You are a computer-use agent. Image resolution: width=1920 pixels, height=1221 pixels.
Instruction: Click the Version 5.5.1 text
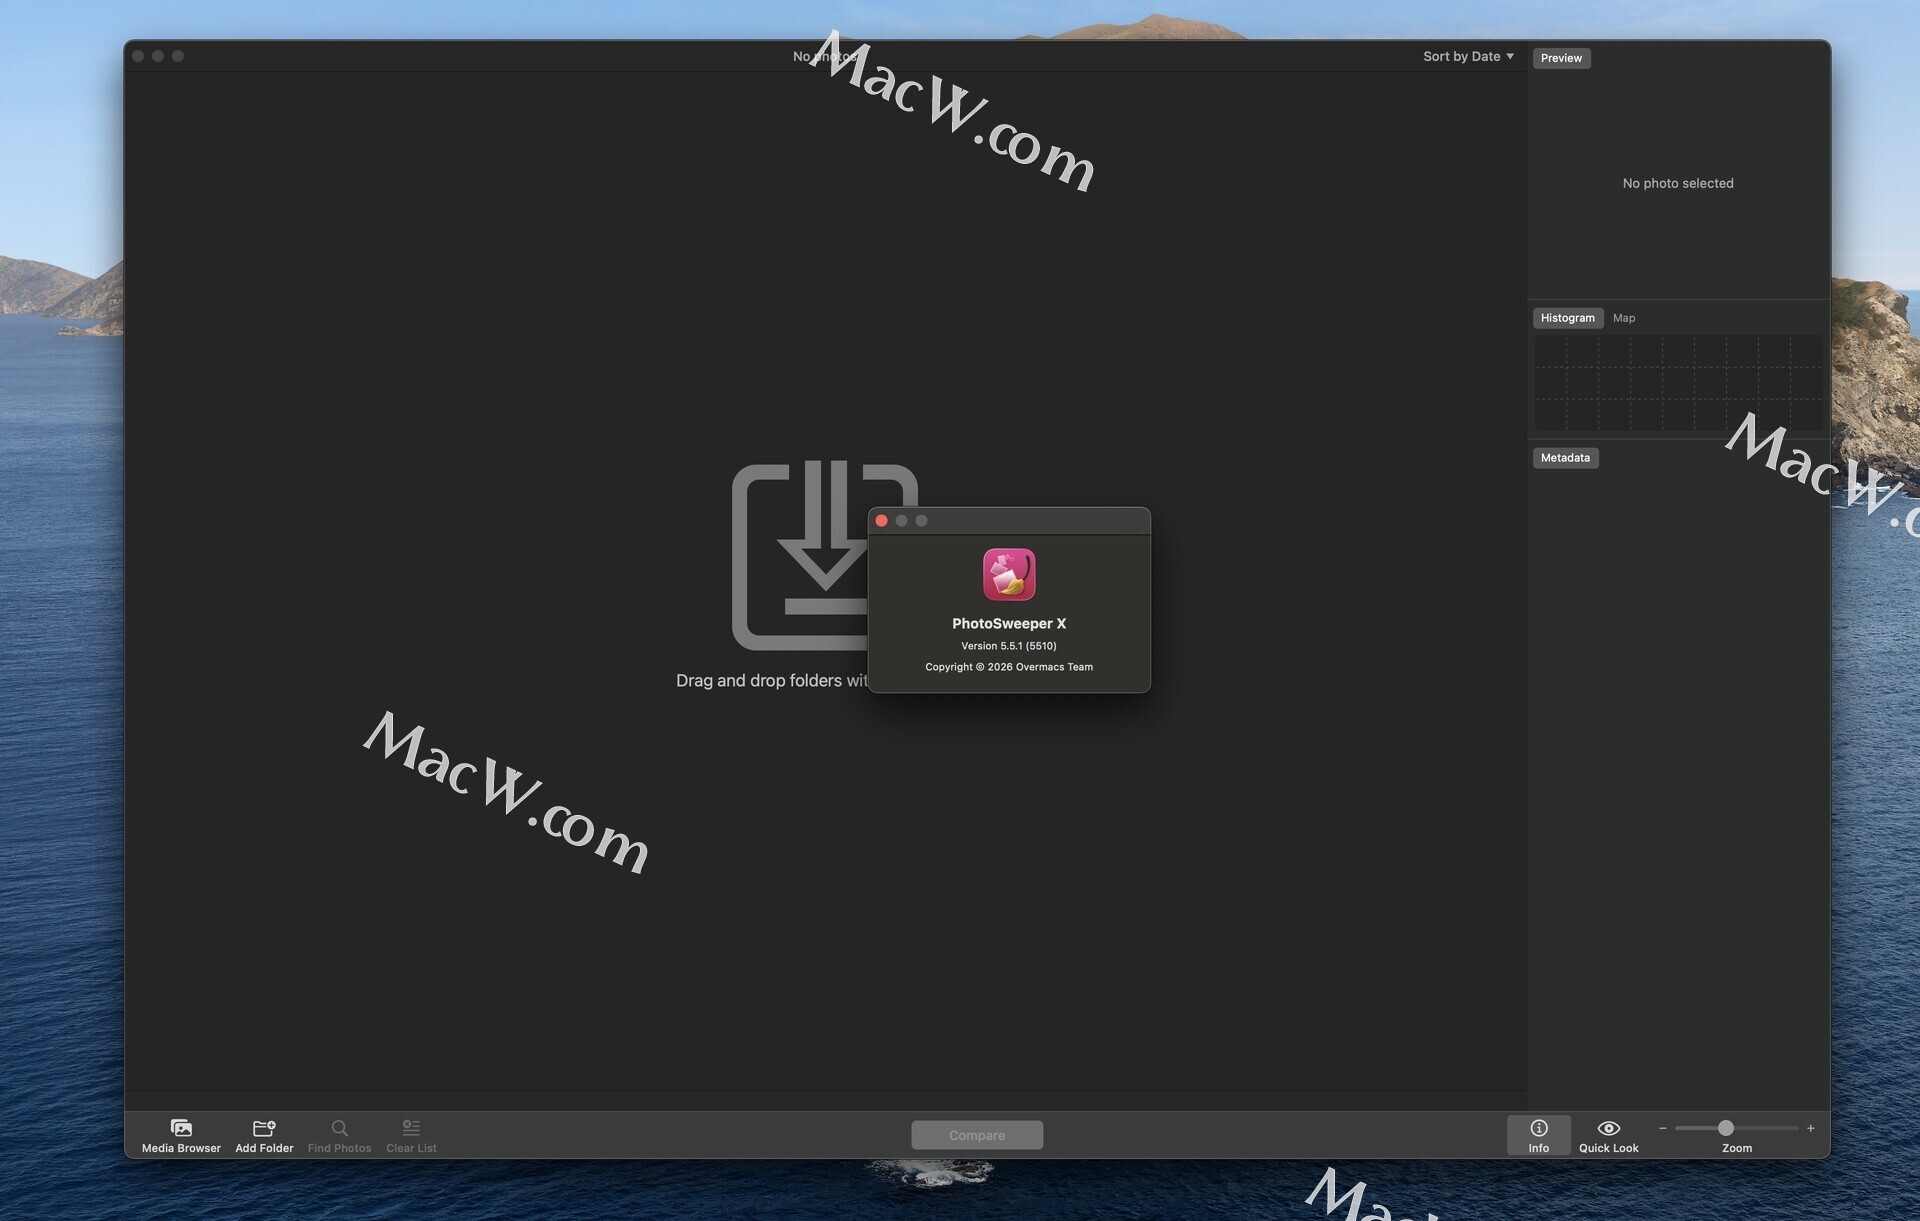tap(1008, 646)
